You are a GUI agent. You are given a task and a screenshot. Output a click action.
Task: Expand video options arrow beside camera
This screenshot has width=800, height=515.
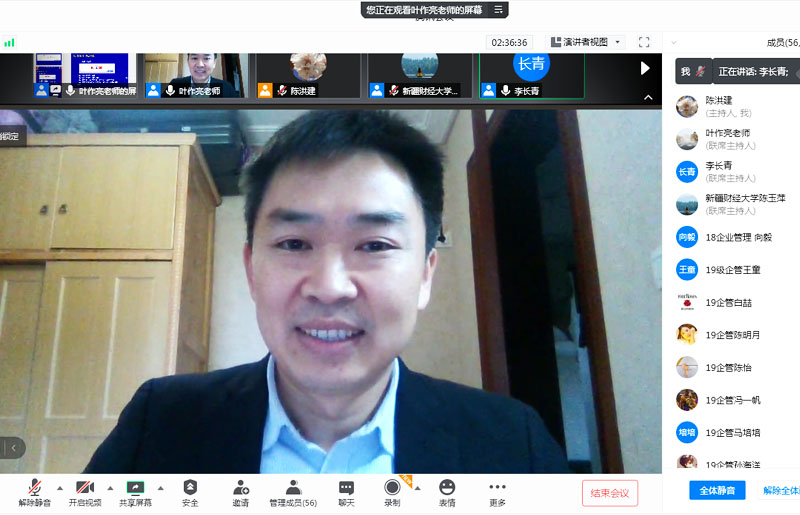109,488
